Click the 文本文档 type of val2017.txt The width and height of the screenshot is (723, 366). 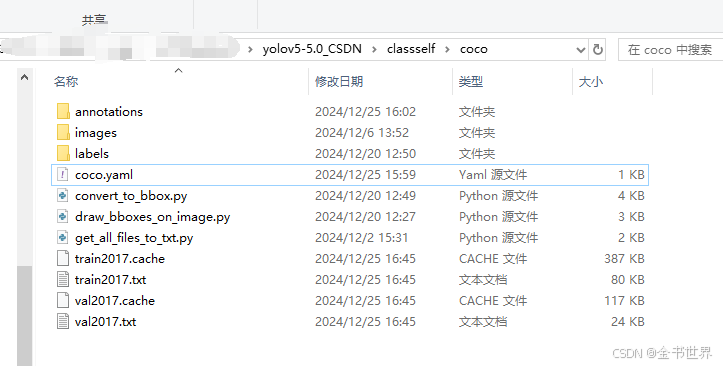coord(483,322)
